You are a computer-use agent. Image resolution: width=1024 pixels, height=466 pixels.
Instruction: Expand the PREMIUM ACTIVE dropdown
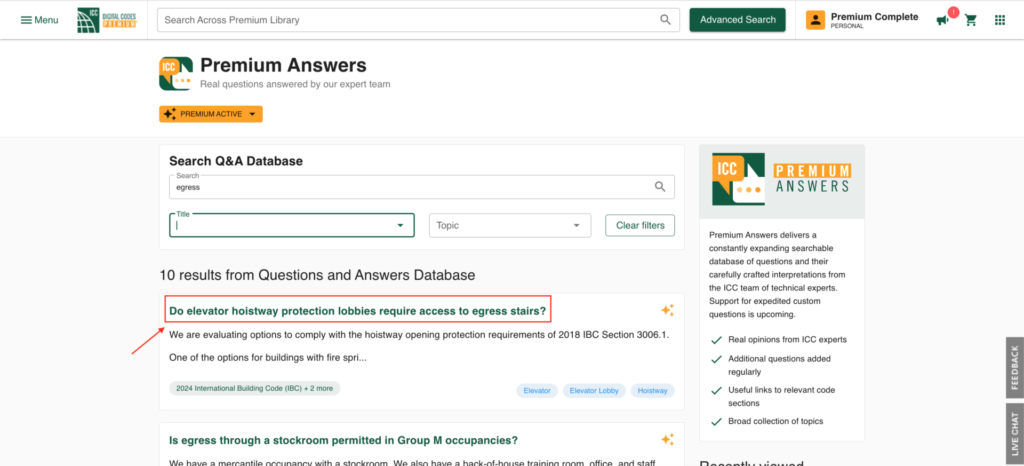click(x=211, y=114)
